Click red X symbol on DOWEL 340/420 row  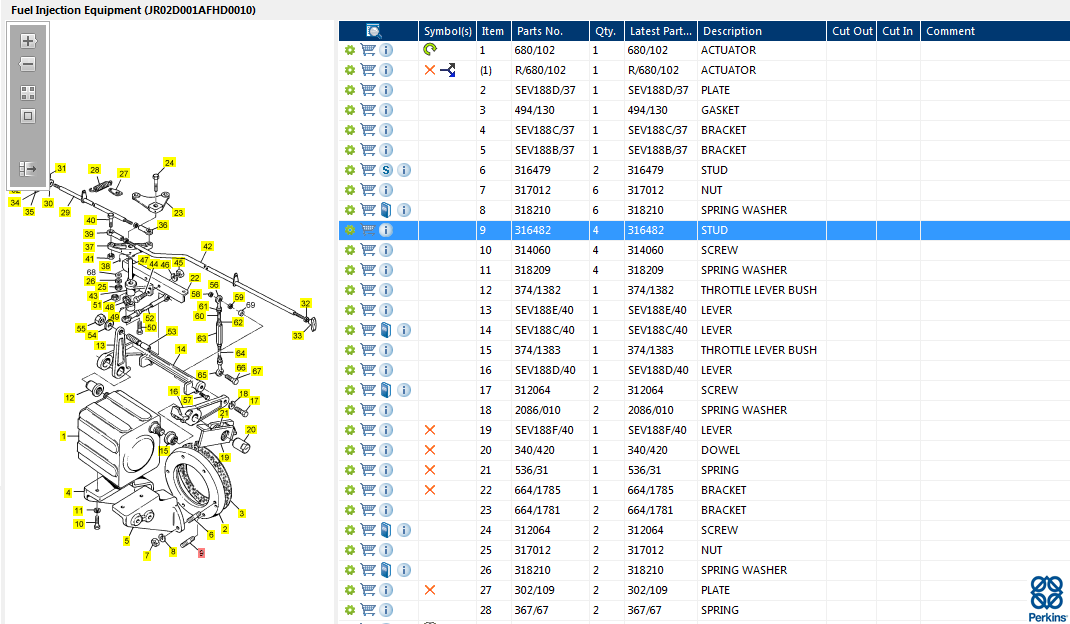pyautogui.click(x=430, y=450)
